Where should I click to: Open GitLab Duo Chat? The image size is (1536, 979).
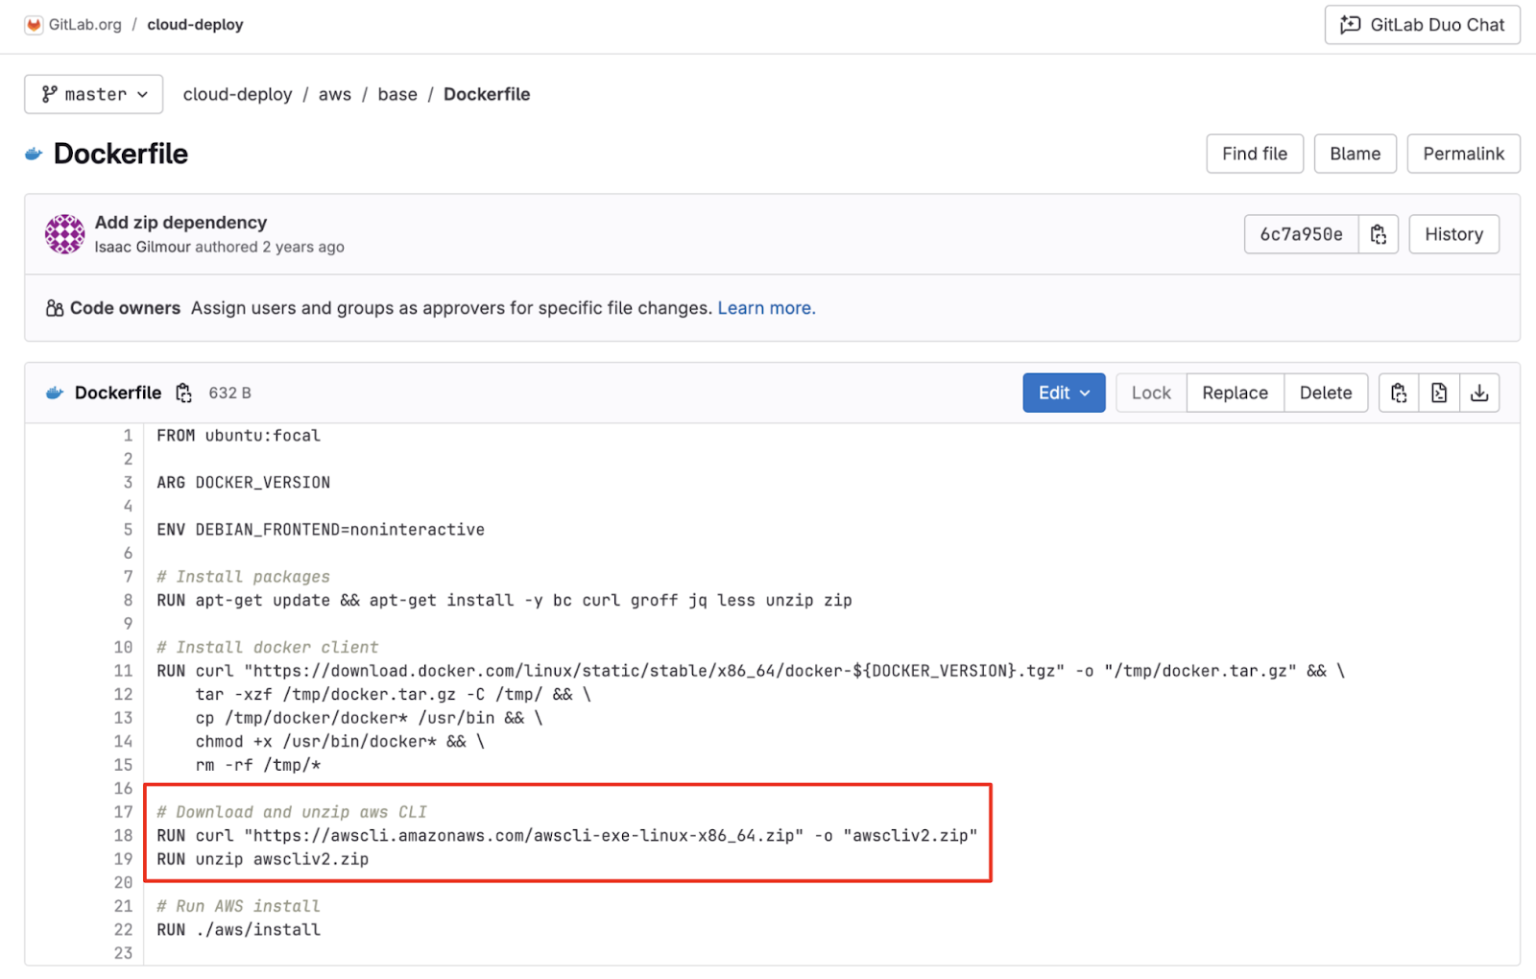coord(1421,24)
